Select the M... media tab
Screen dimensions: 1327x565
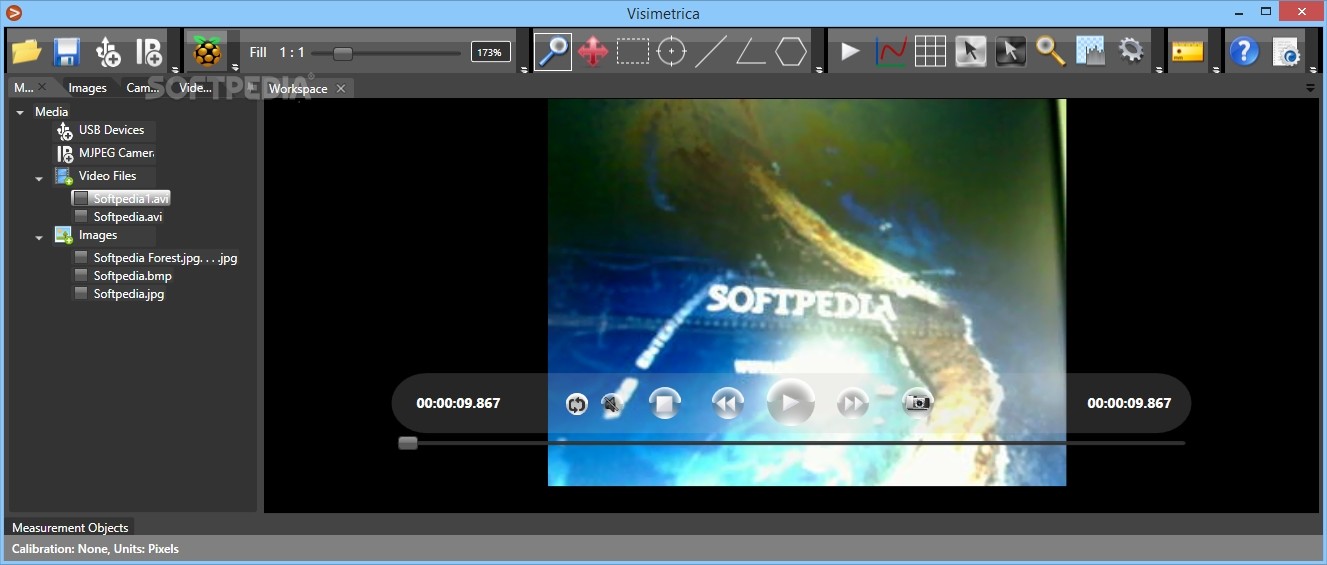[22, 88]
